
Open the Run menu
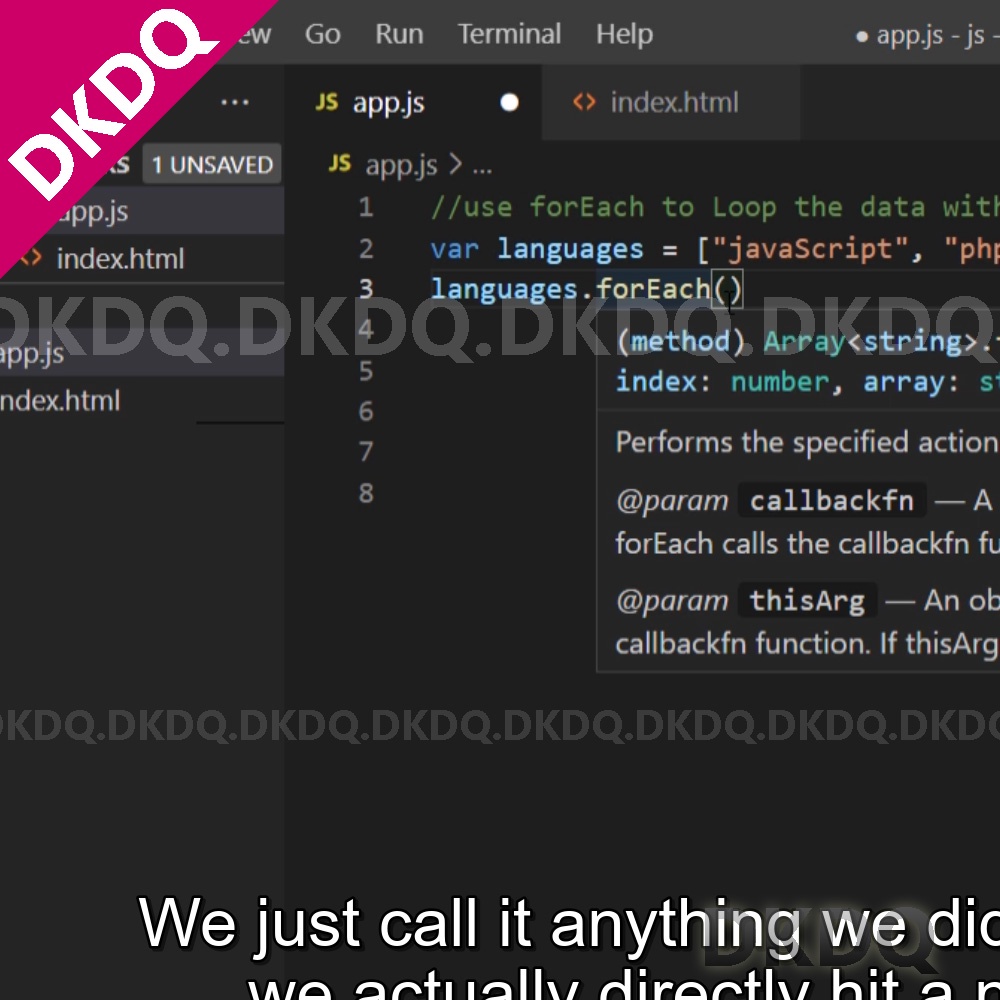[x=399, y=34]
